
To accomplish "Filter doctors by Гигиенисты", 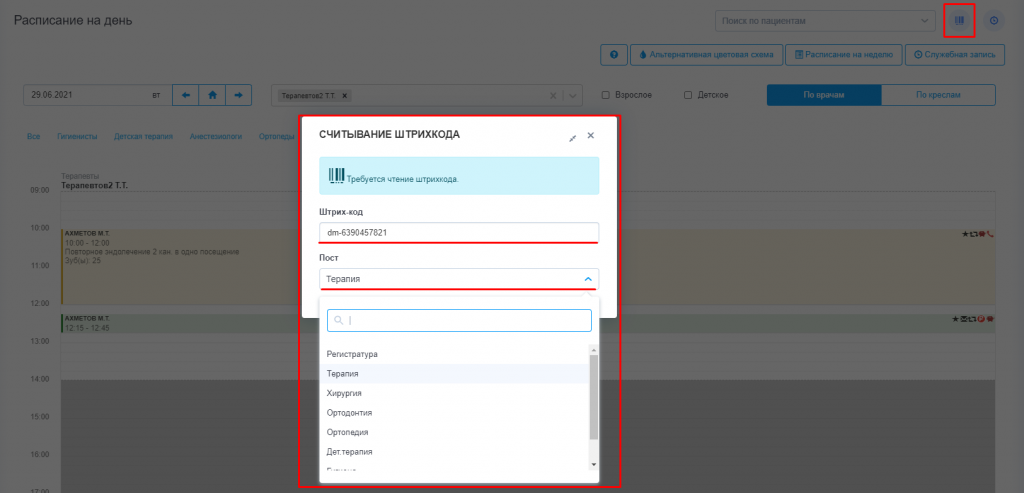I will tap(77, 137).
